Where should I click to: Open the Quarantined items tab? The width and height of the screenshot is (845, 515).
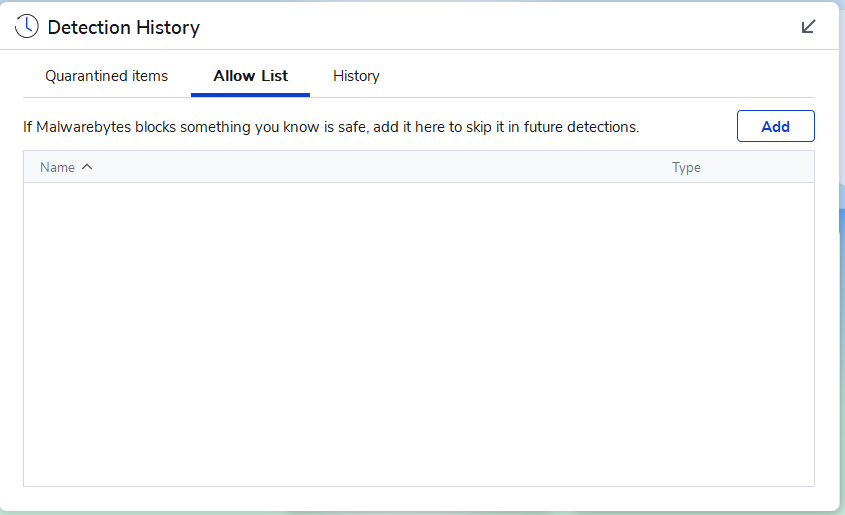click(107, 76)
